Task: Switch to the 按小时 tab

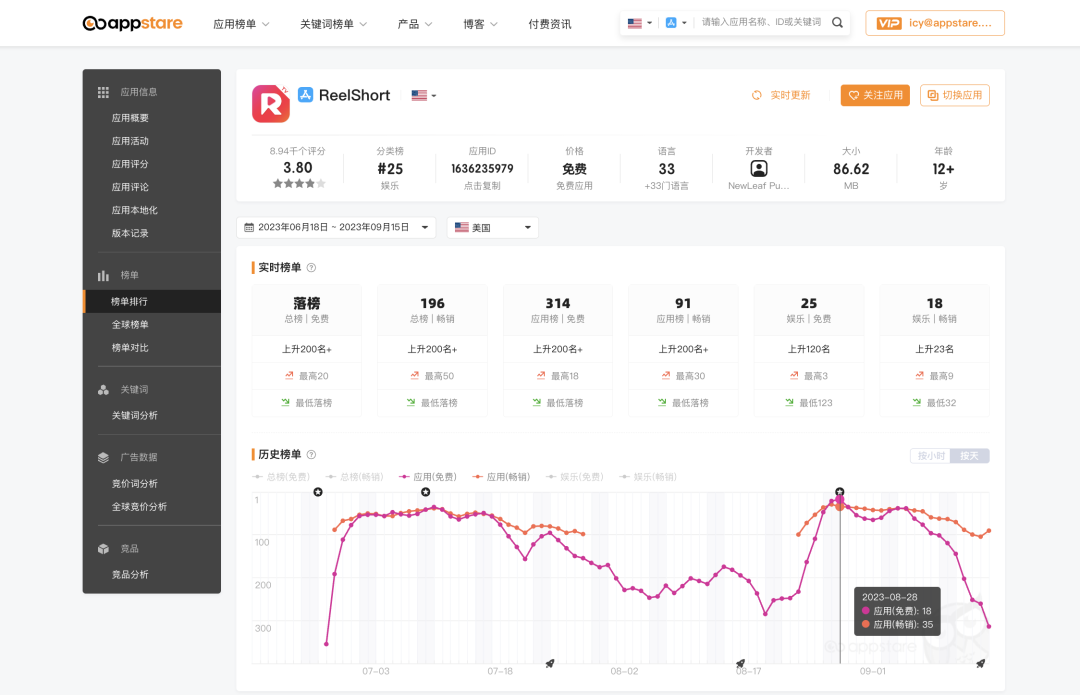Action: click(x=932, y=455)
